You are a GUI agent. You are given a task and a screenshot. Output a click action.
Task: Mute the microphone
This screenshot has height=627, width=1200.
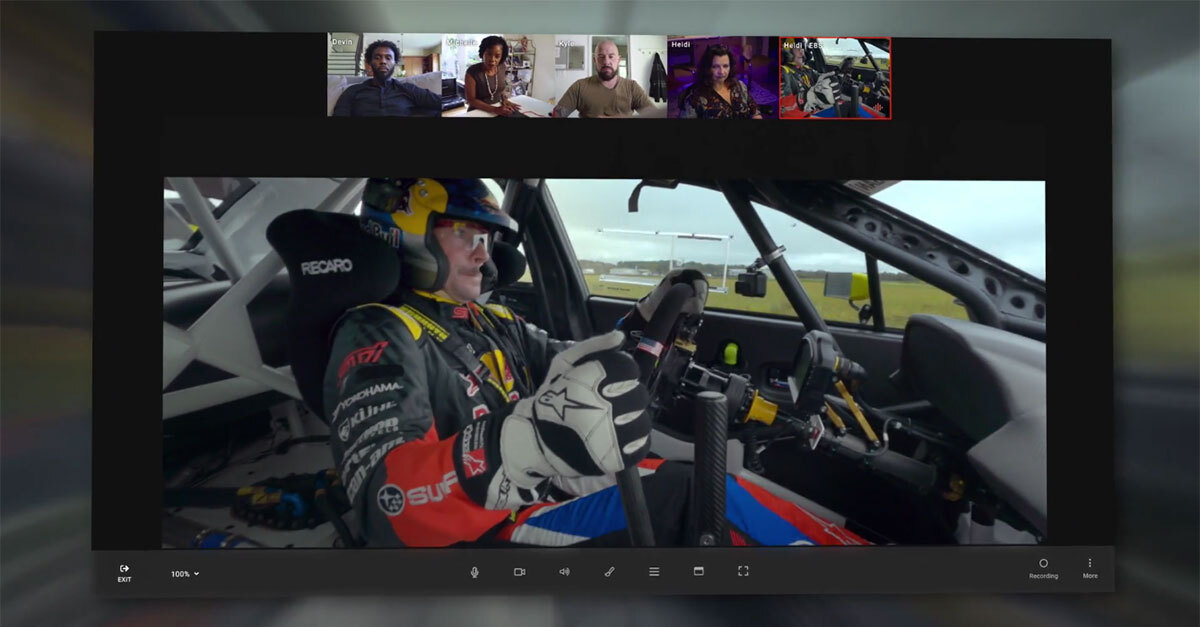(x=475, y=571)
